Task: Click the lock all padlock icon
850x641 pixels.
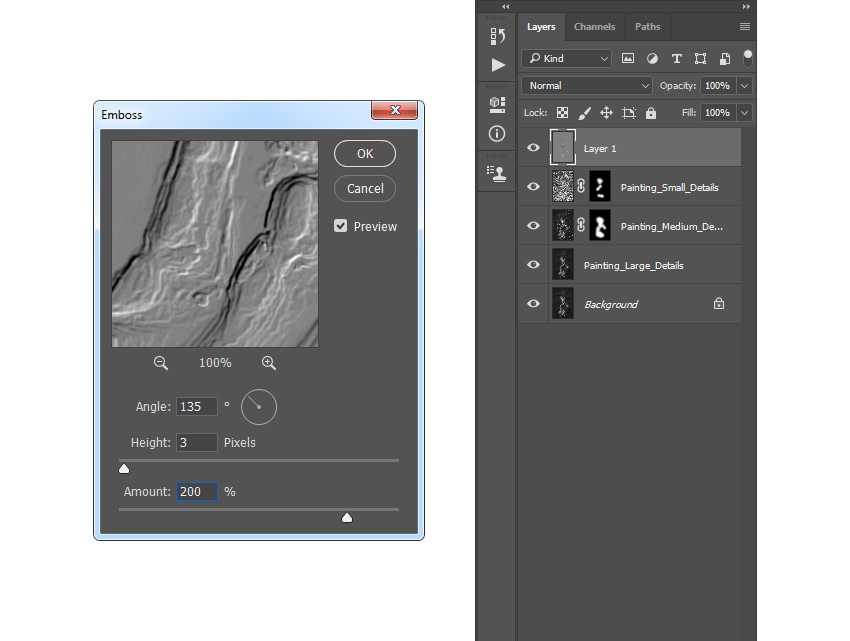Action: point(651,114)
